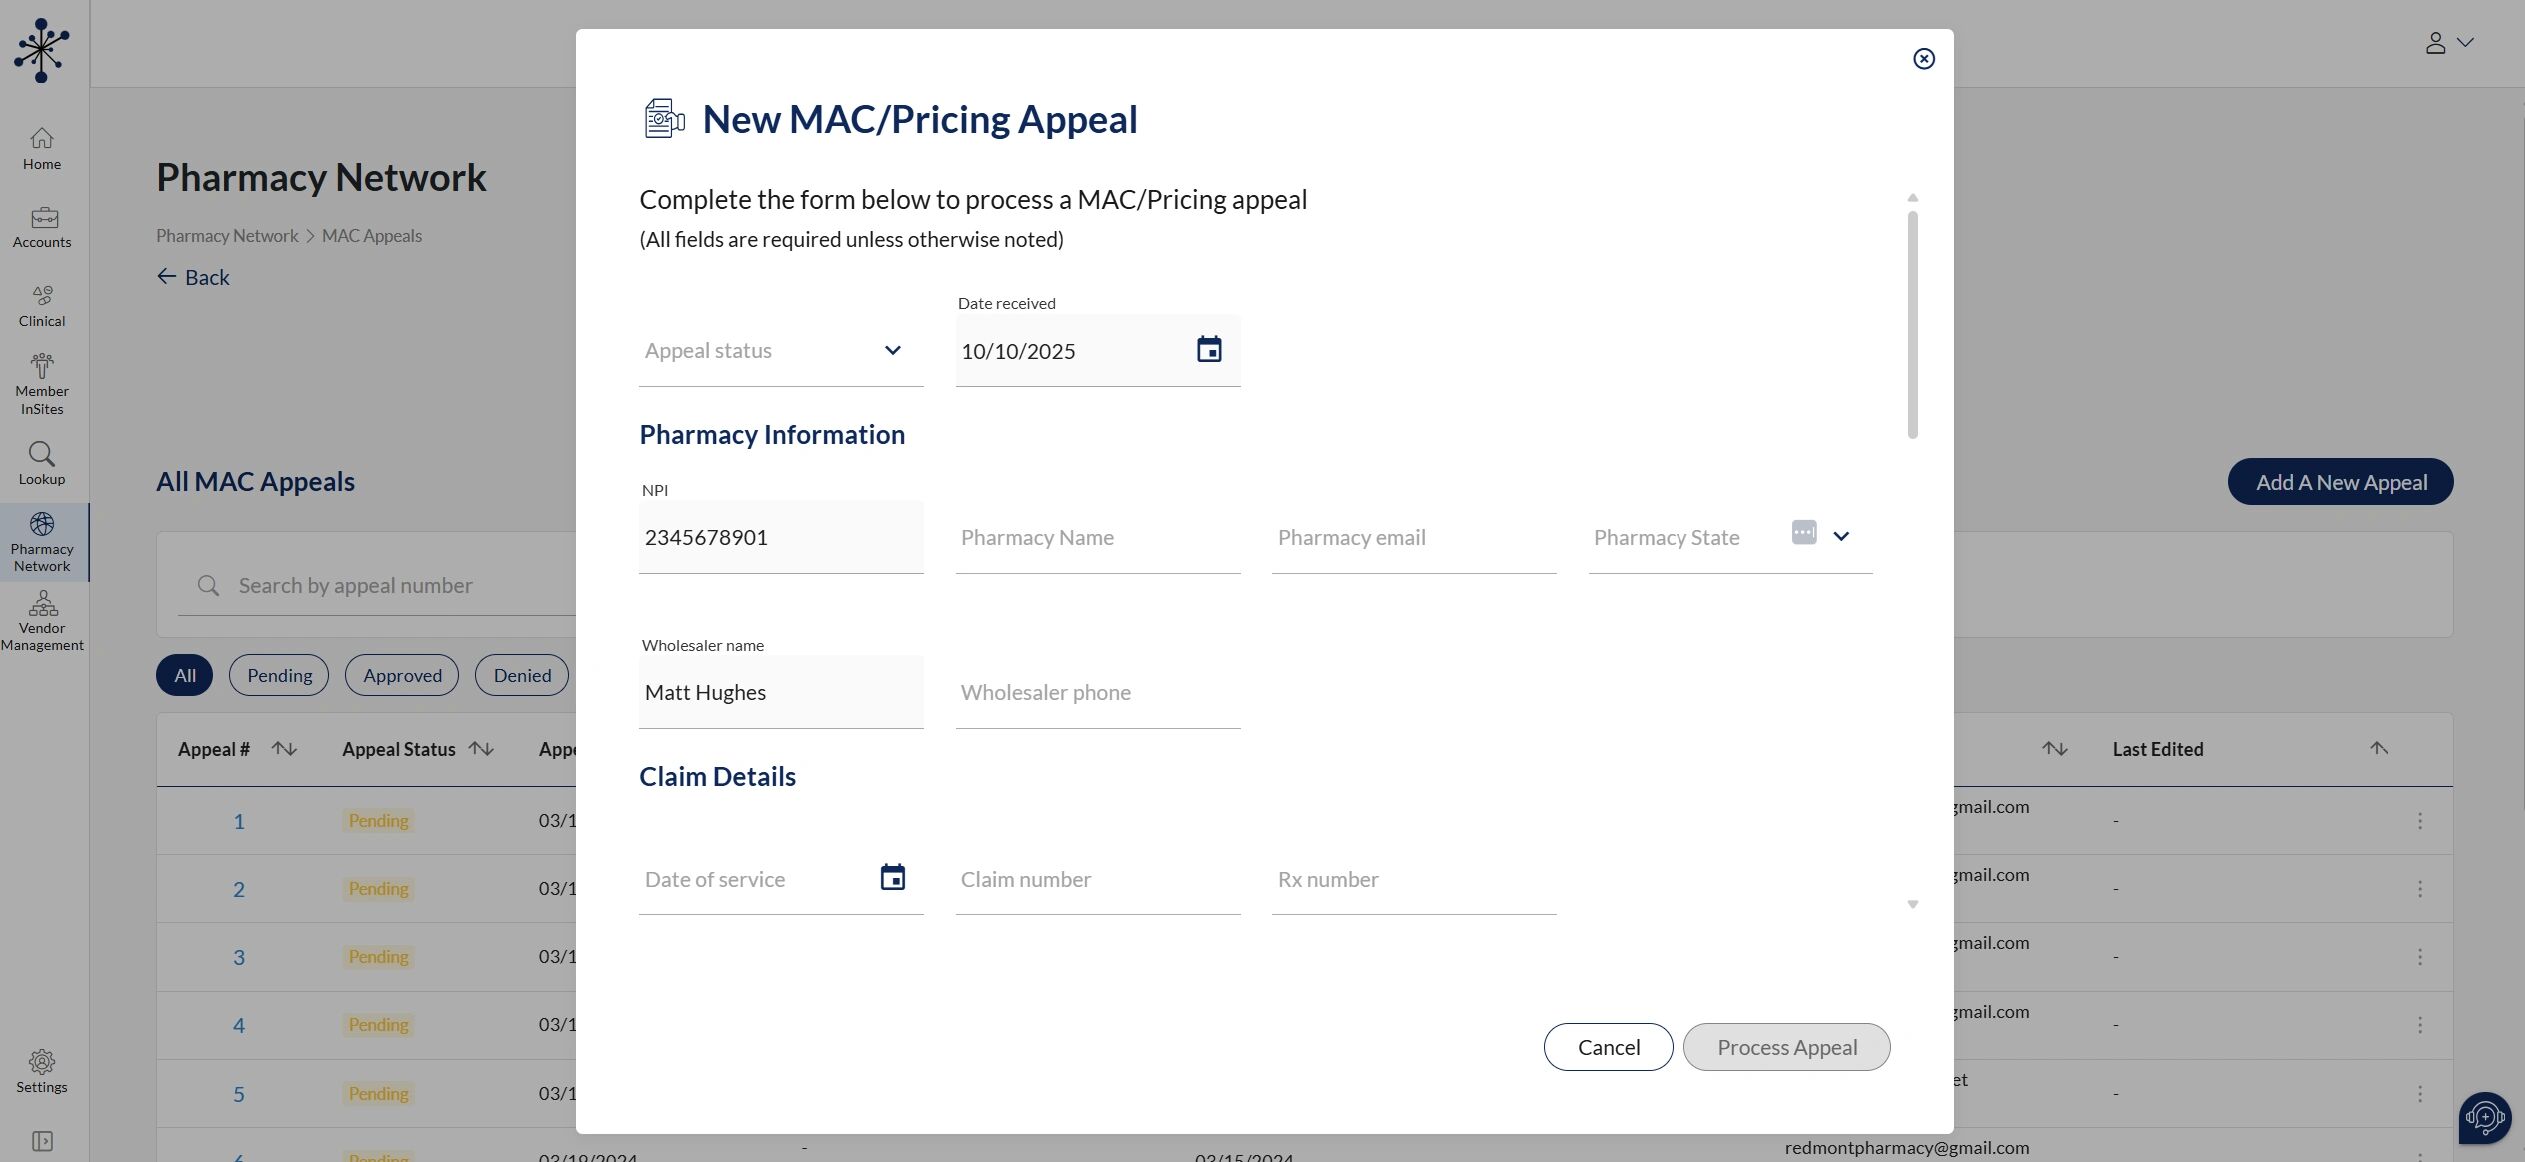
Task: Close the New MAC/Pricing Appeal dialog
Action: 1923,59
